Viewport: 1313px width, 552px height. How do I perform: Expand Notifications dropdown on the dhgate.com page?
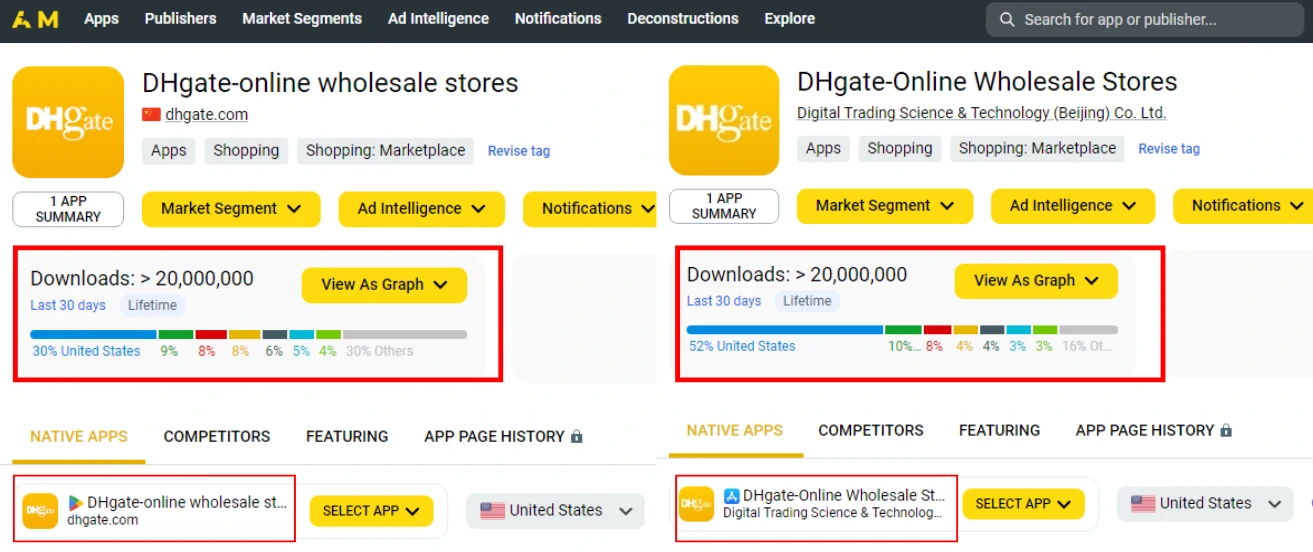tap(590, 209)
